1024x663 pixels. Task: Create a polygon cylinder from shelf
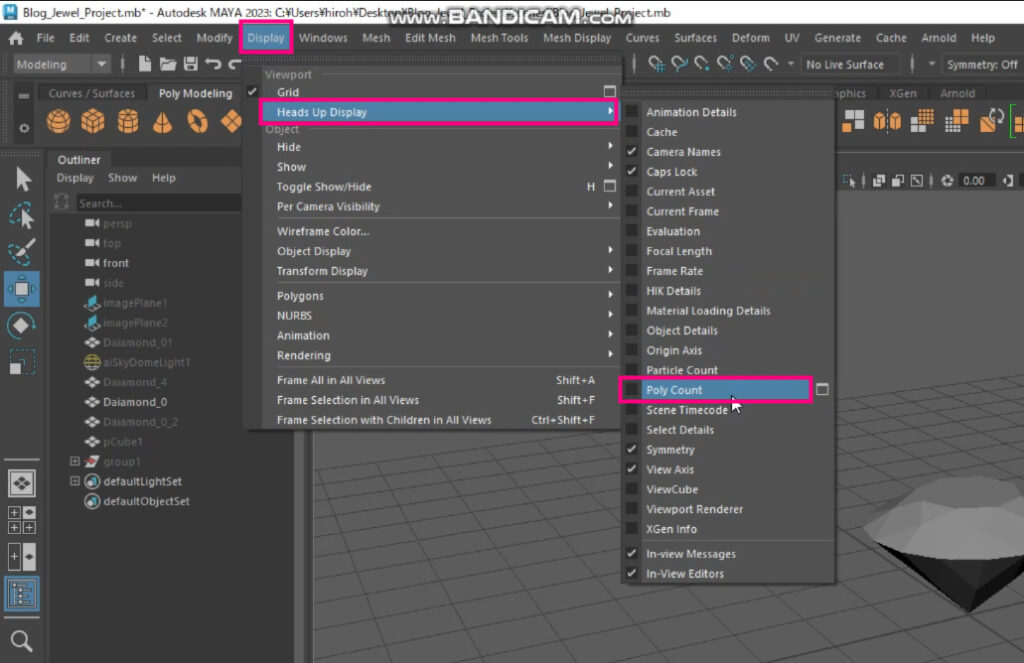[x=127, y=121]
